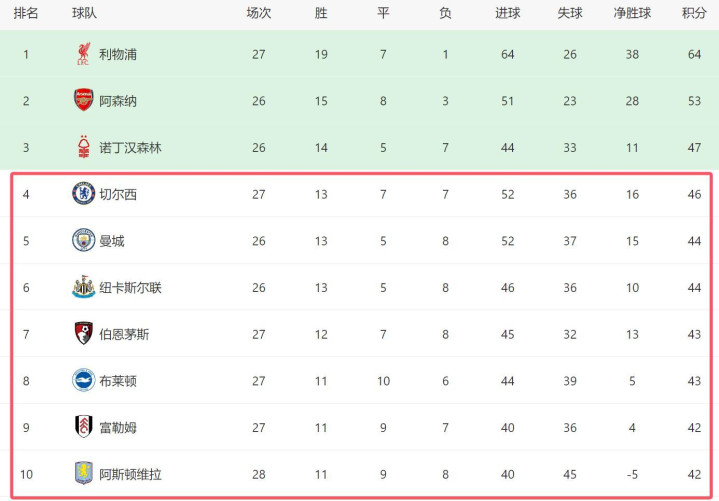
Task: Sort table by 净胜球 column header
Action: 632,14
